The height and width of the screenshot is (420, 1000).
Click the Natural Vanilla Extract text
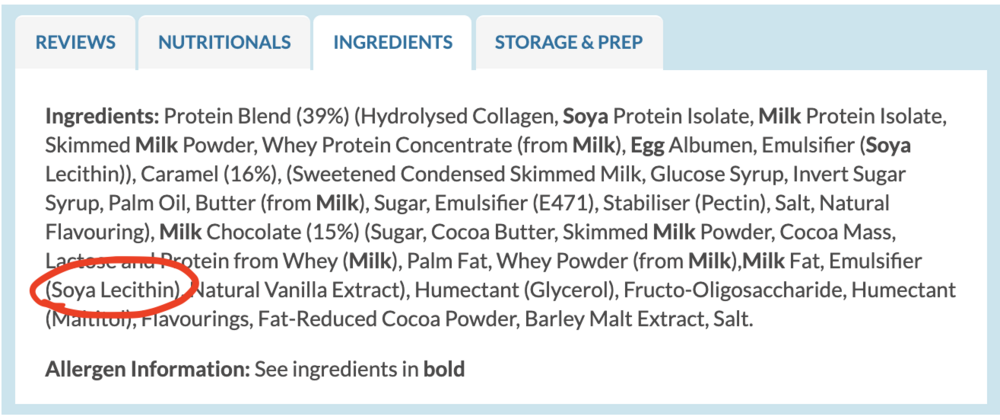[298, 291]
